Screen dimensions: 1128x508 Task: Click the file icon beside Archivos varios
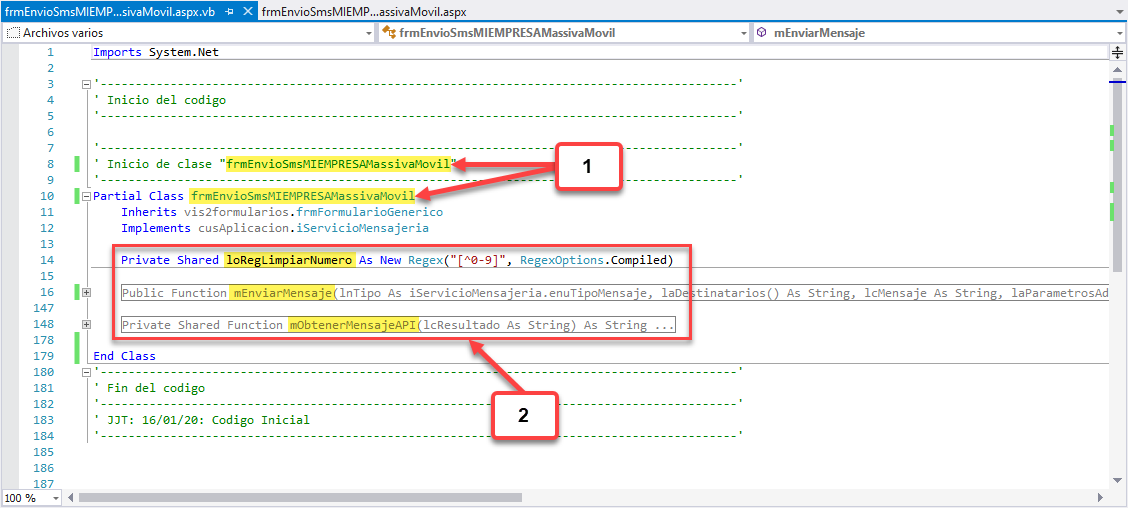coord(13,33)
